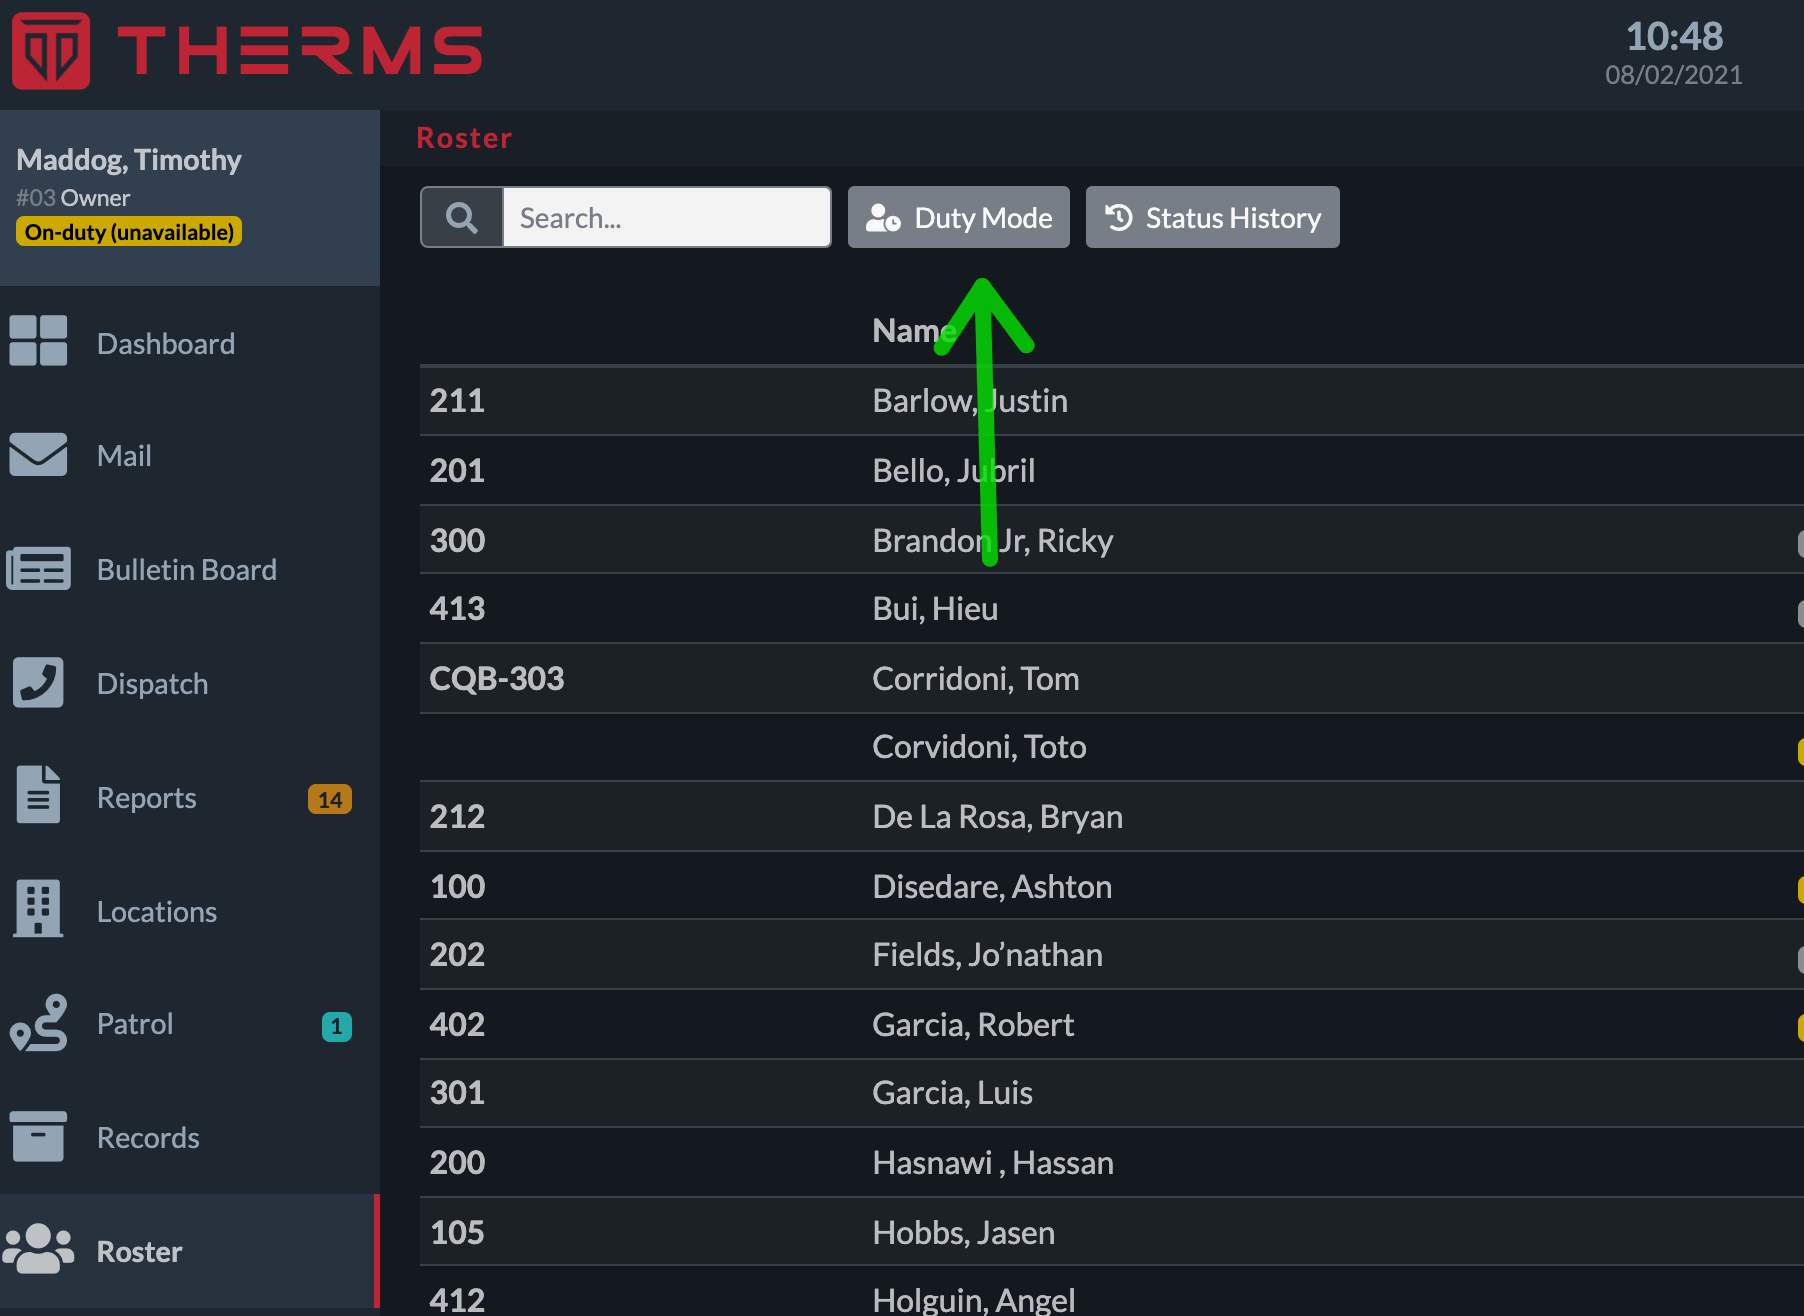This screenshot has width=1804, height=1316.
Task: Open the Roster menu item
Action: [139, 1251]
